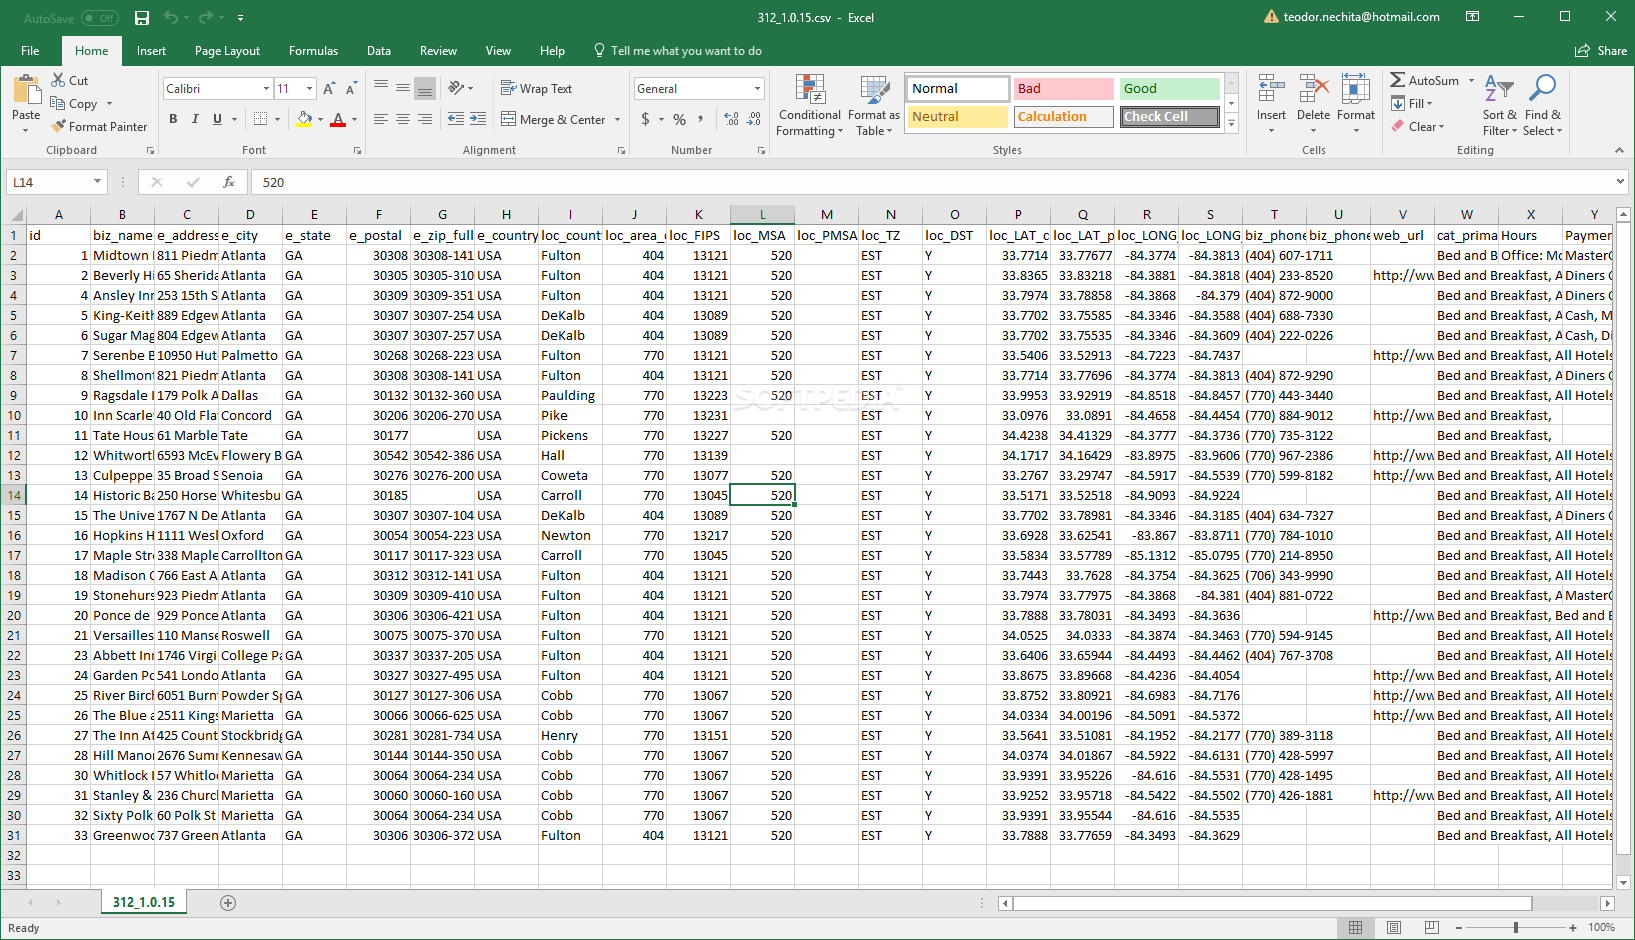Open the font name Calibri dropdown
Image resolution: width=1635 pixels, height=940 pixels.
click(266, 89)
